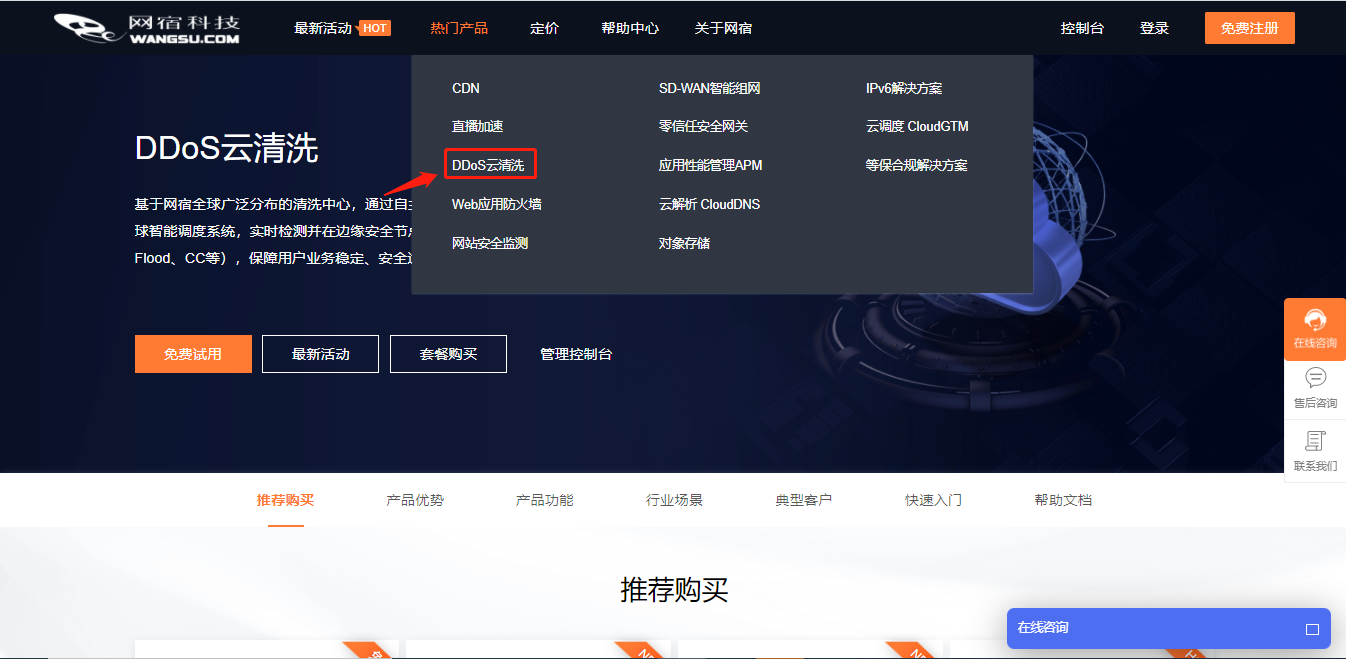Select 直播加速 in the dropdown menu

click(477, 126)
